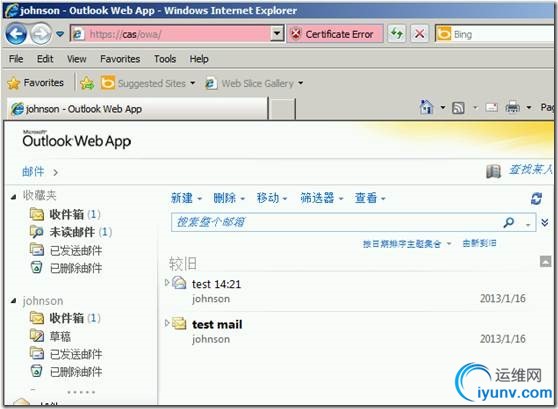Click the opened envelope icon for test 14:21
Image resolution: width=558 pixels, height=409 pixels.
point(179,283)
